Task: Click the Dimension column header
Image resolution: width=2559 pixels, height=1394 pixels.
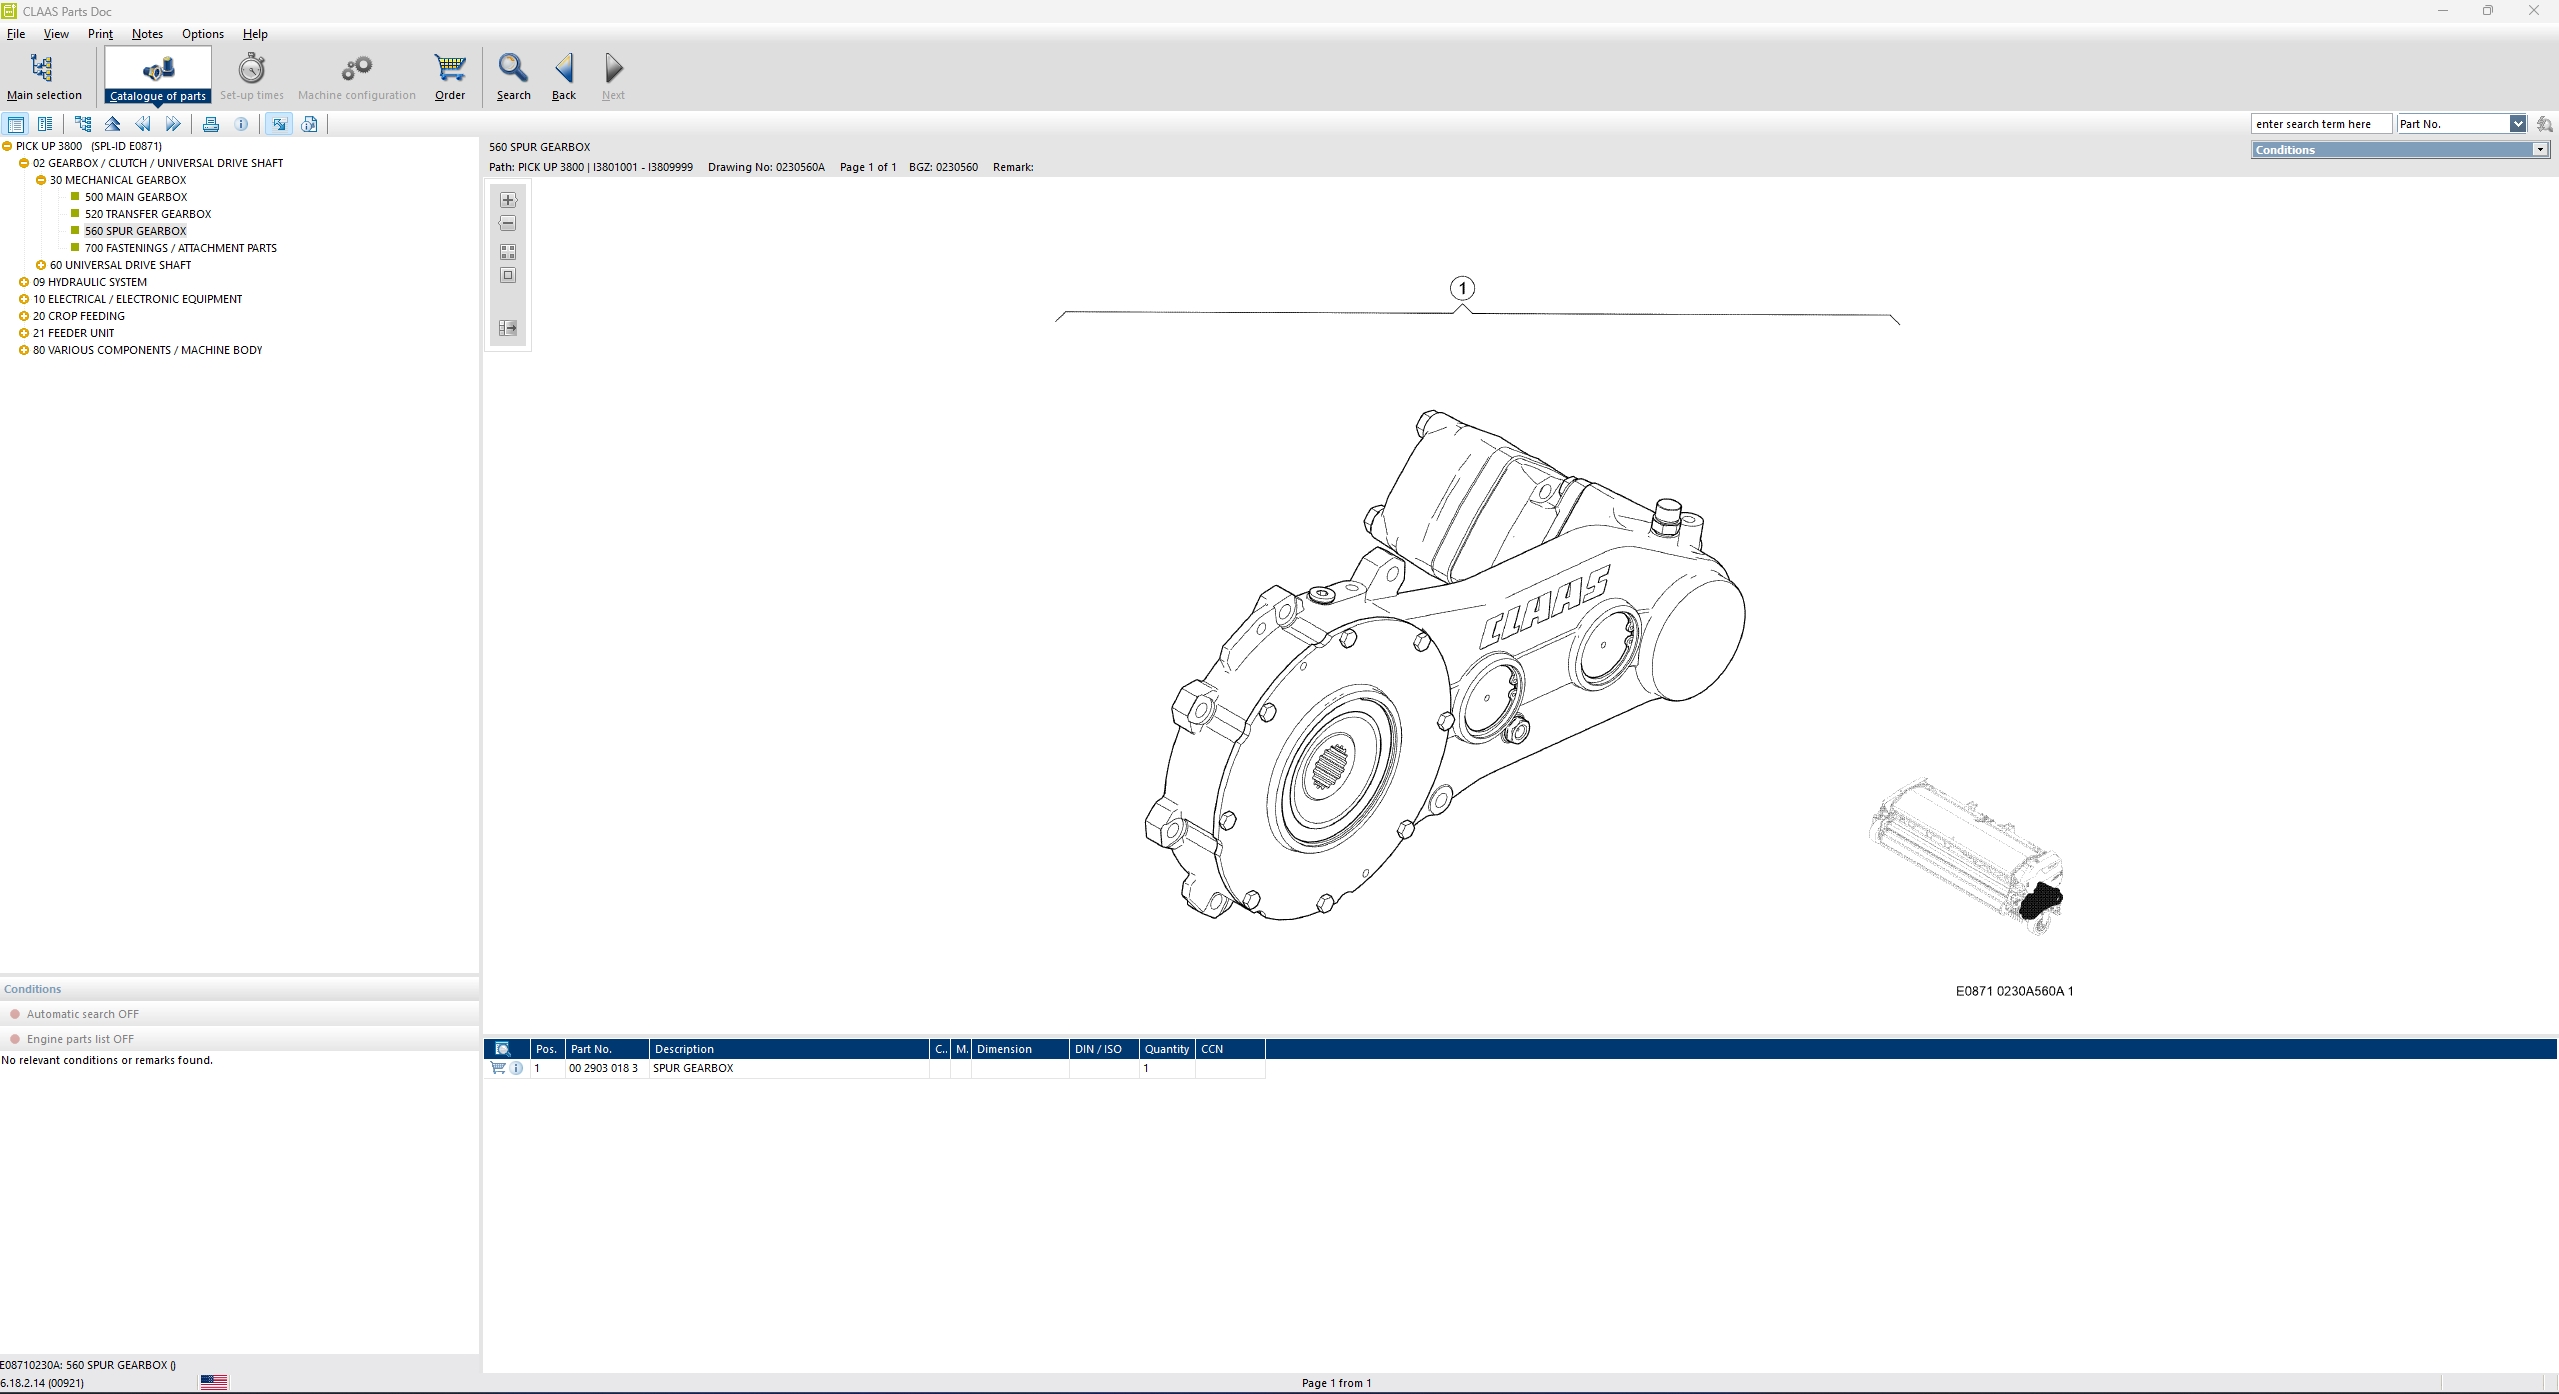Action: point(1020,1049)
